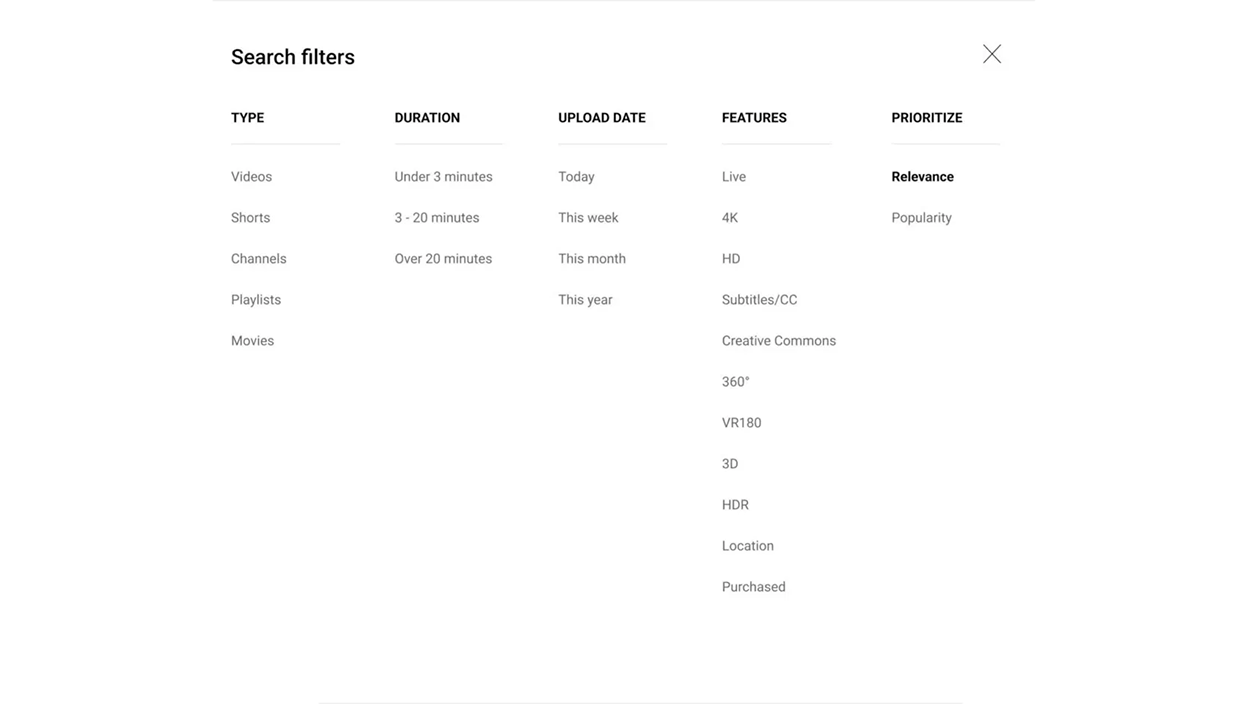The height and width of the screenshot is (704, 1252).
Task: Show videos uploaded today
Action: 576,175
